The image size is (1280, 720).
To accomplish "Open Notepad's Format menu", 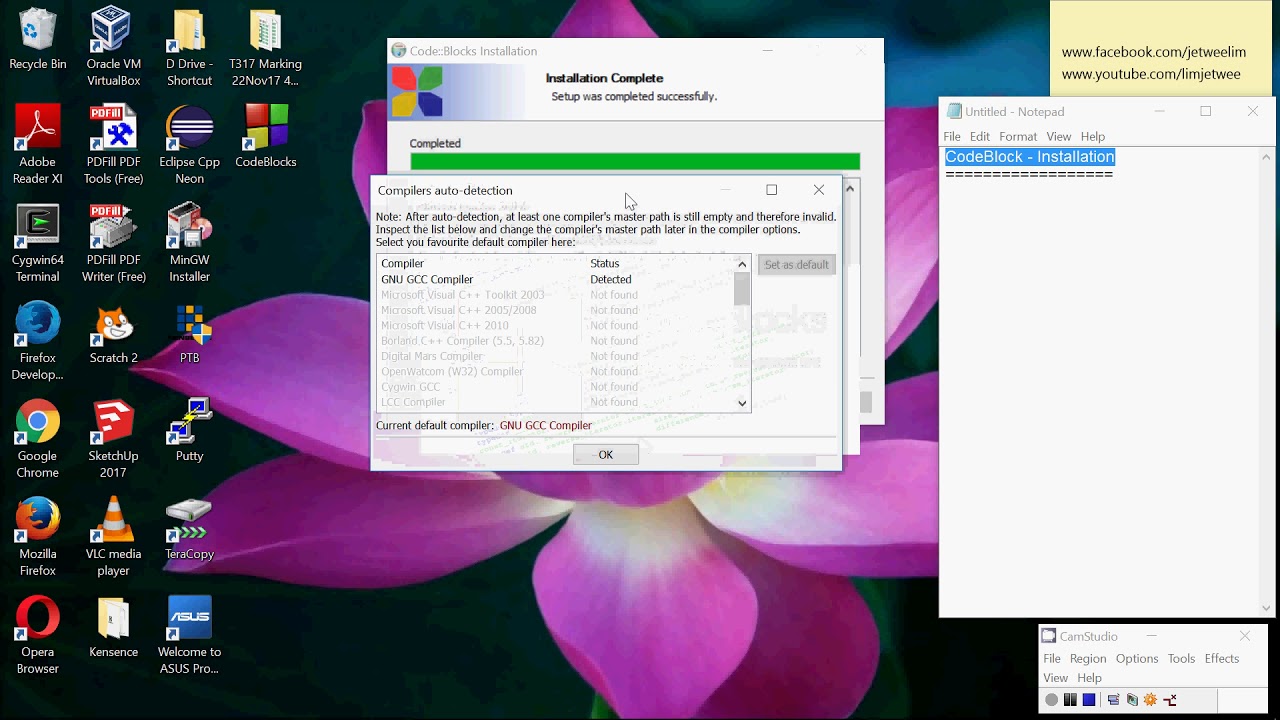I will tap(1017, 137).
